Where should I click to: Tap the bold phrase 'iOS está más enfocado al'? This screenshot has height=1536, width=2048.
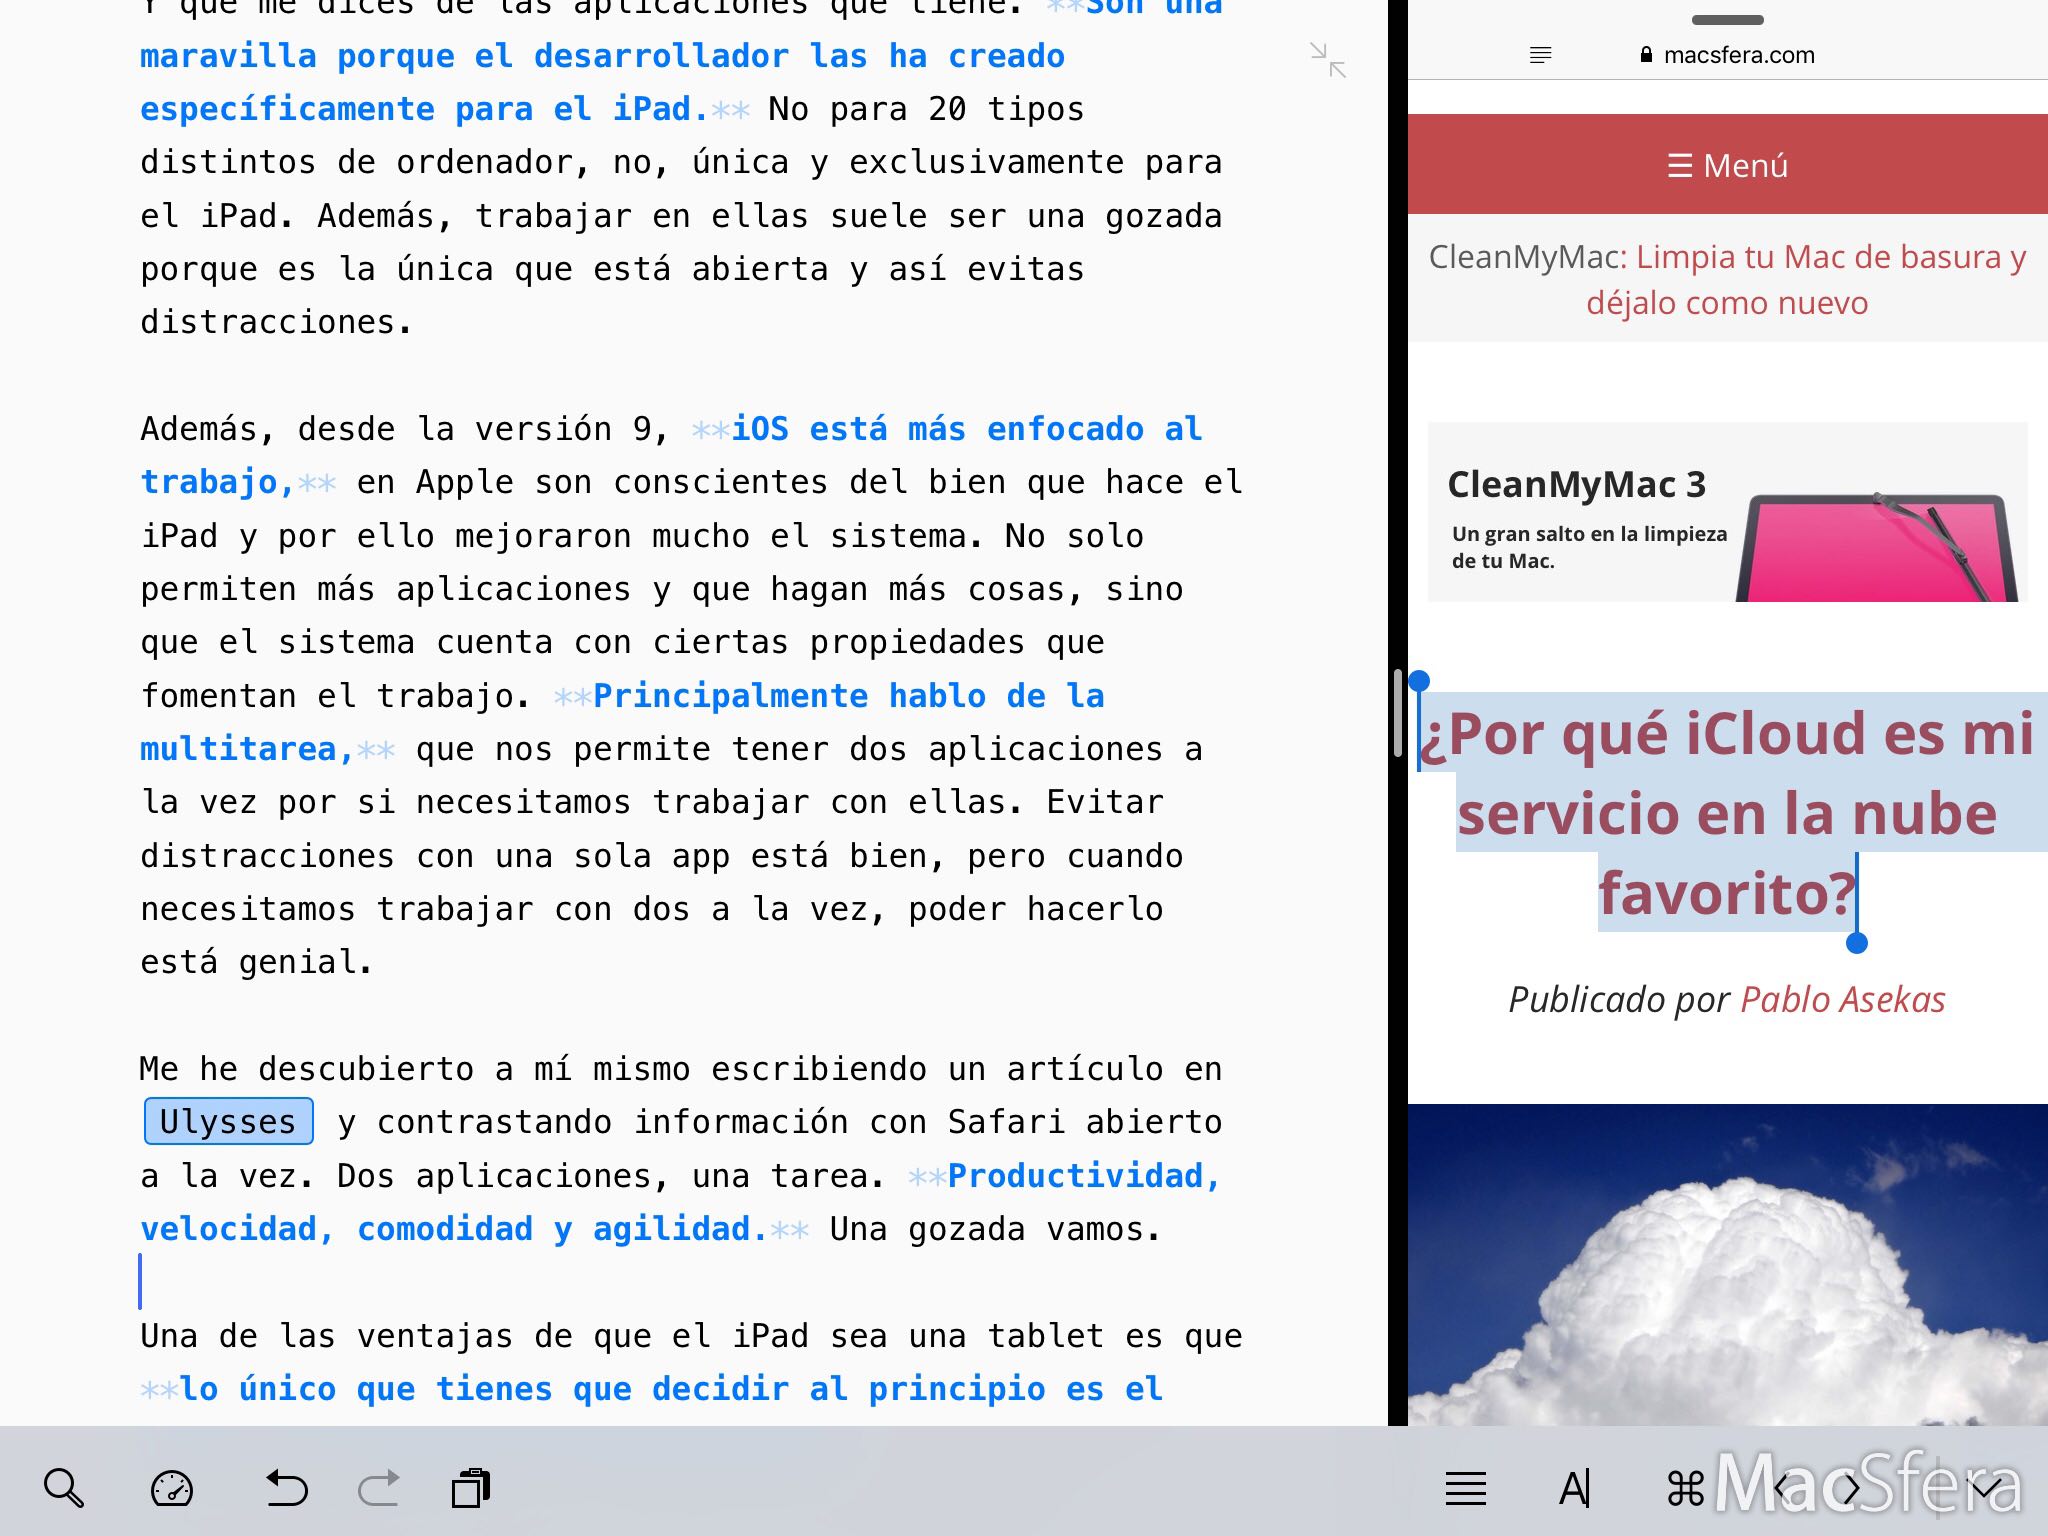[967, 429]
